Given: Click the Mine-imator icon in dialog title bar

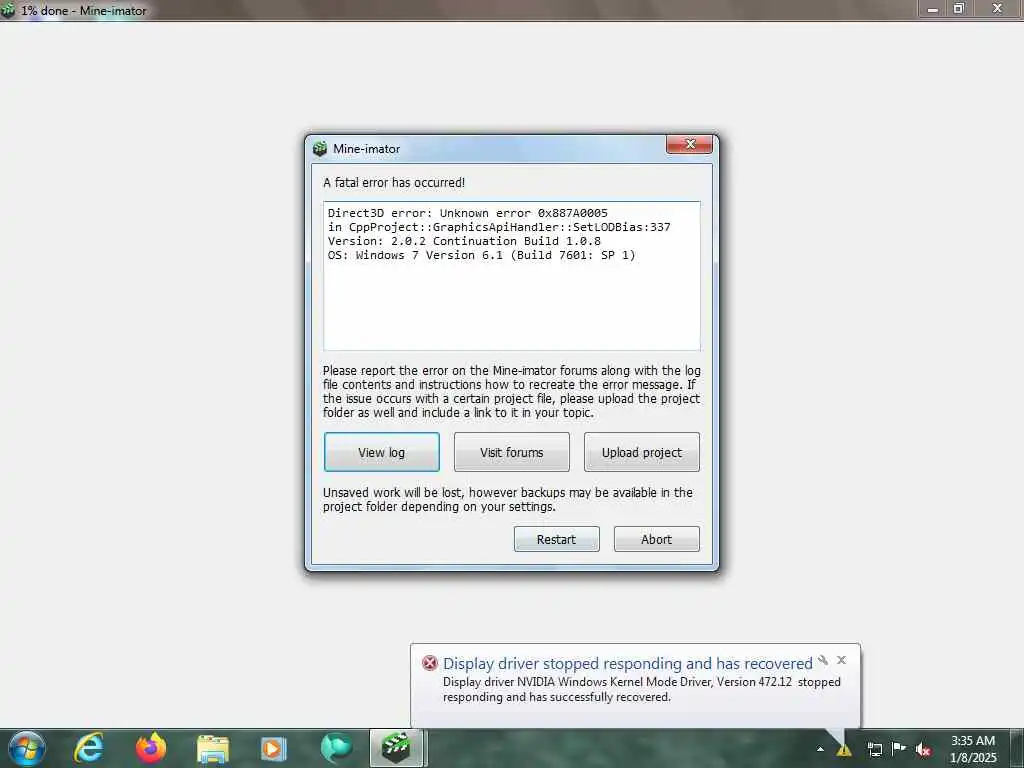Looking at the screenshot, I should click(x=319, y=149).
